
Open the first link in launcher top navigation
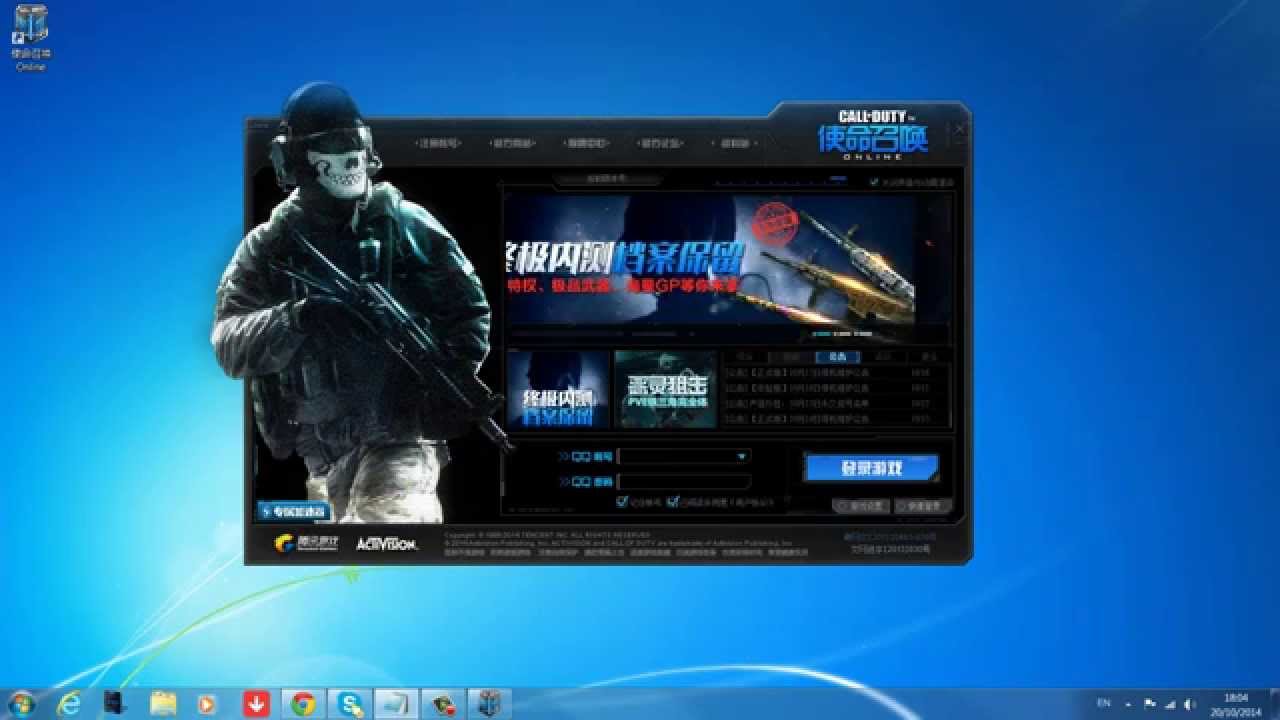pos(438,143)
